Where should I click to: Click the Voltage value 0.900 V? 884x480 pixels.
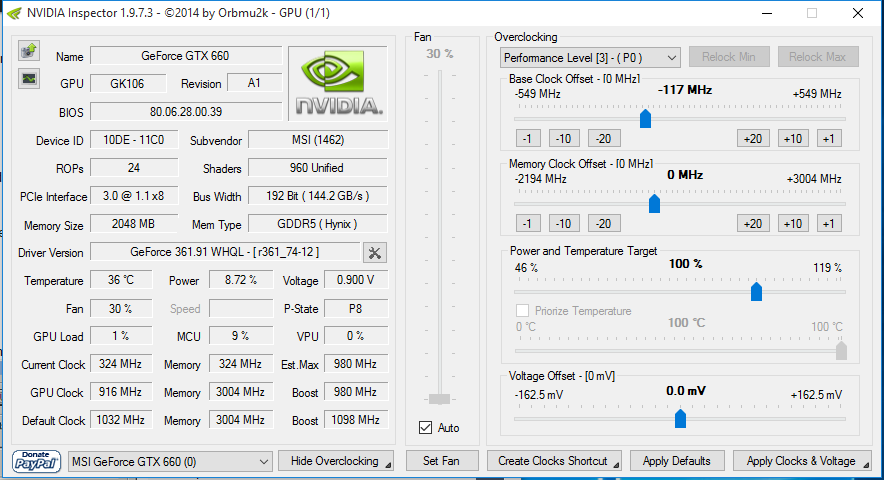tap(355, 280)
